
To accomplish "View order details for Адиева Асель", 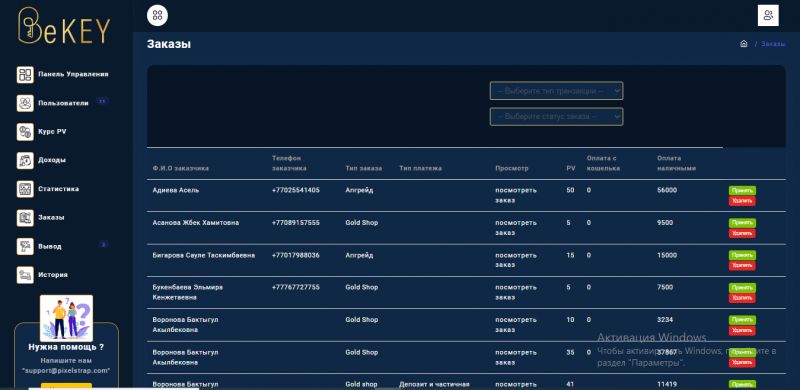I will click(516, 195).
